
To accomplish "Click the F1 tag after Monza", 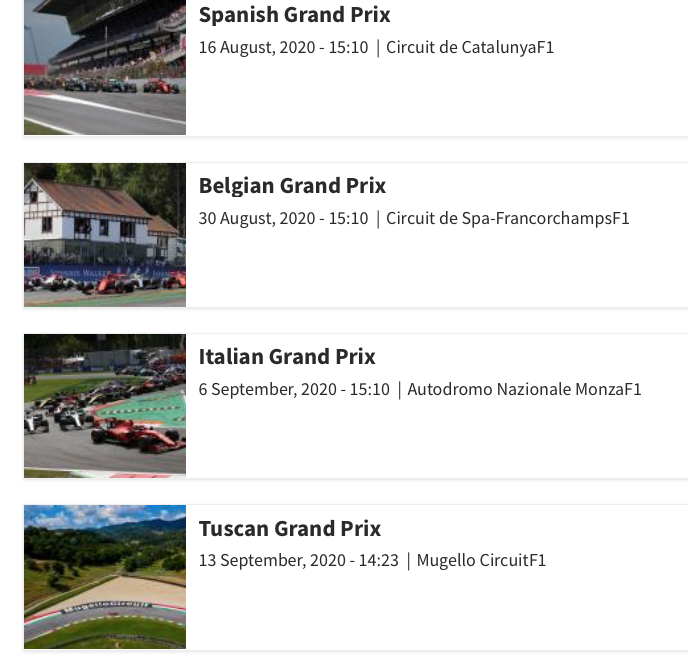I will pos(632,390).
